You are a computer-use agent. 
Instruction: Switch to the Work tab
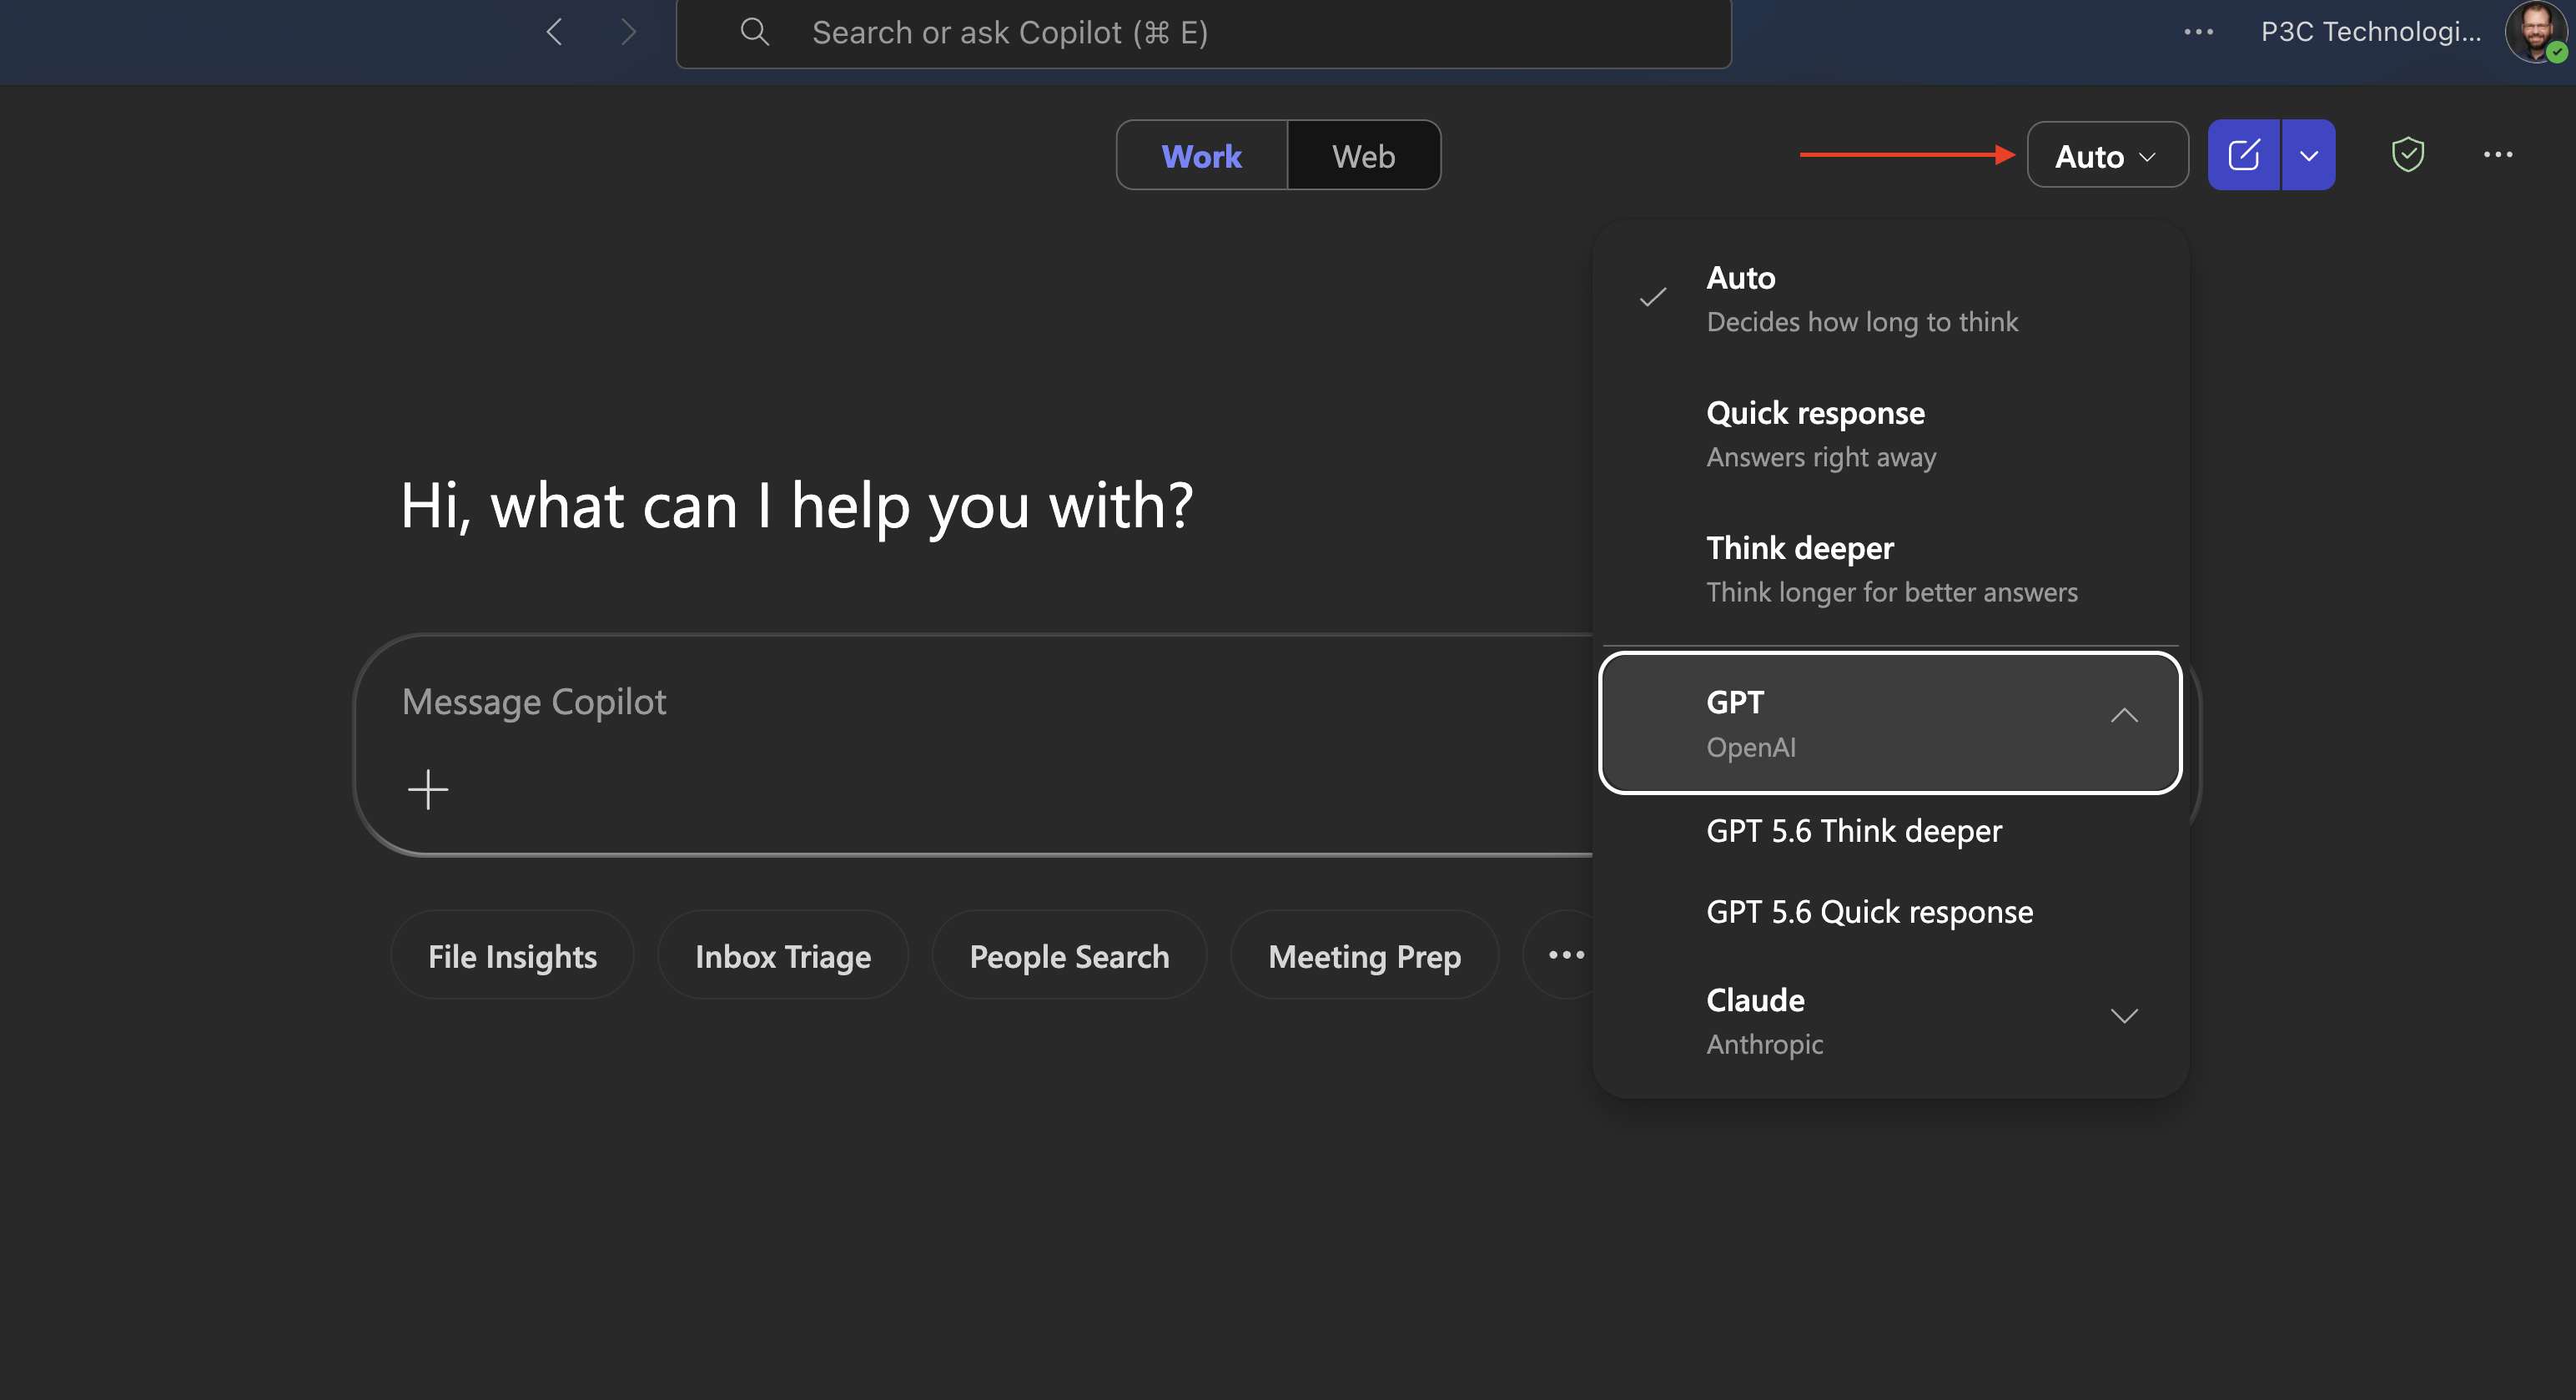pyautogui.click(x=1202, y=156)
